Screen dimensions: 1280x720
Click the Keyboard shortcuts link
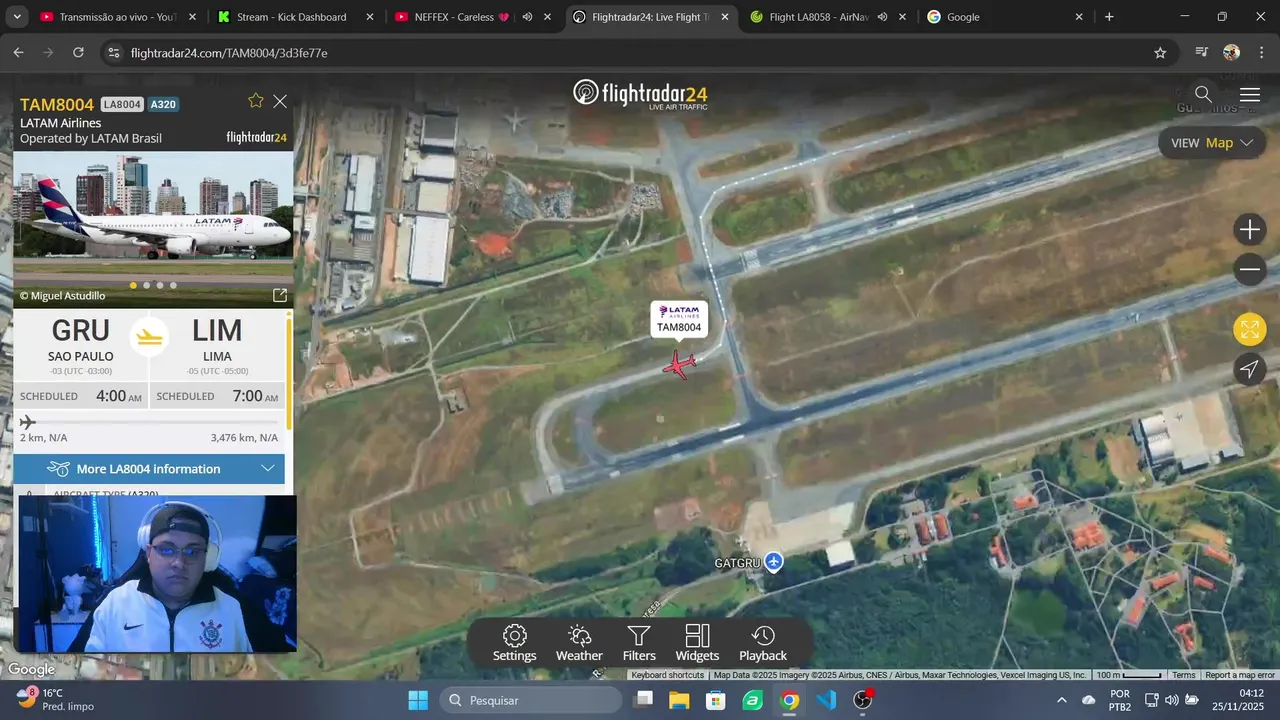tap(667, 675)
